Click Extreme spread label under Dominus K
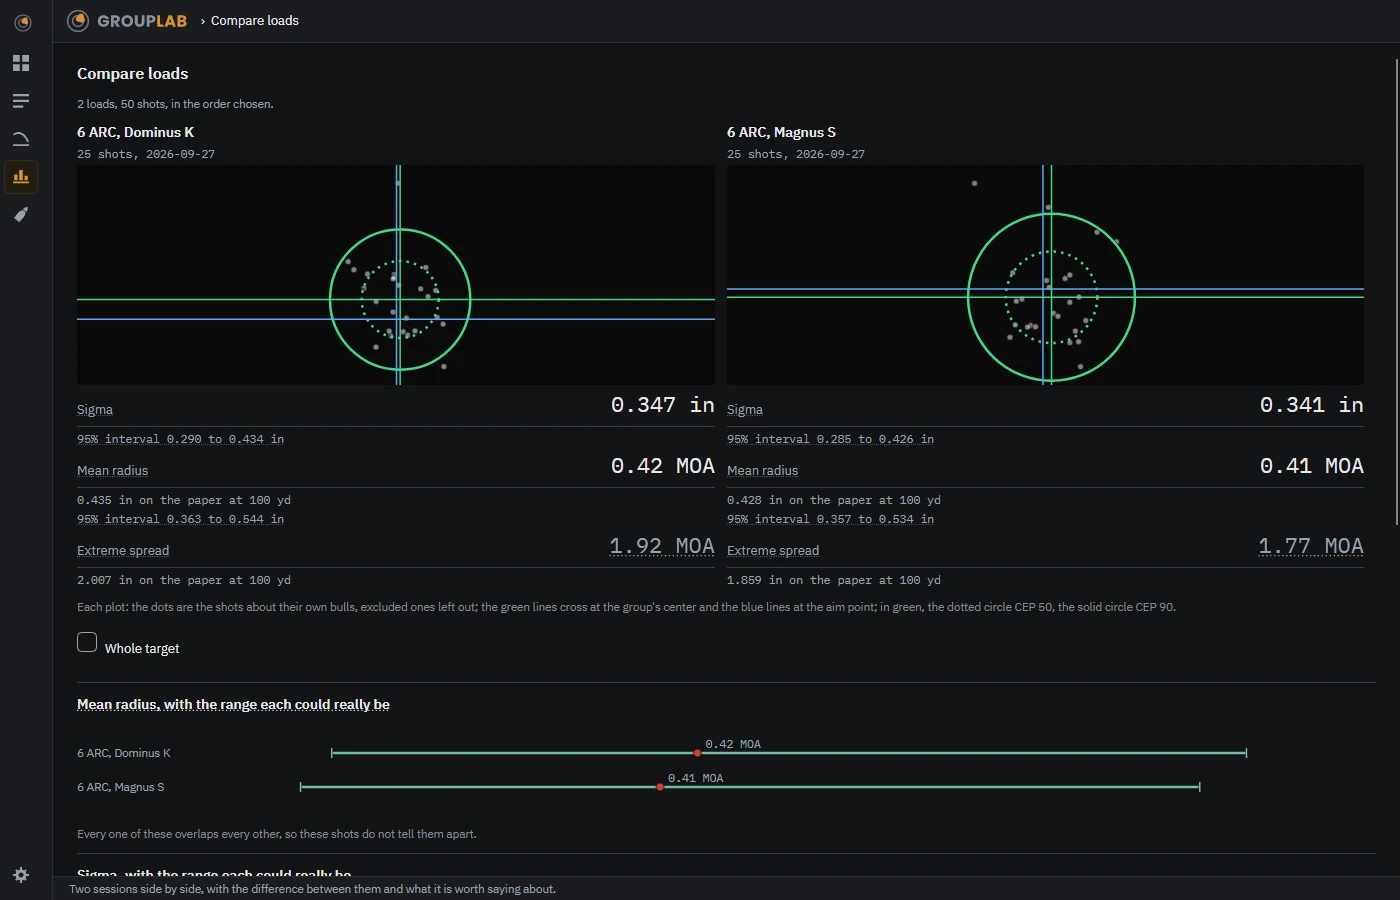Viewport: 1400px width, 900px height. 123,551
